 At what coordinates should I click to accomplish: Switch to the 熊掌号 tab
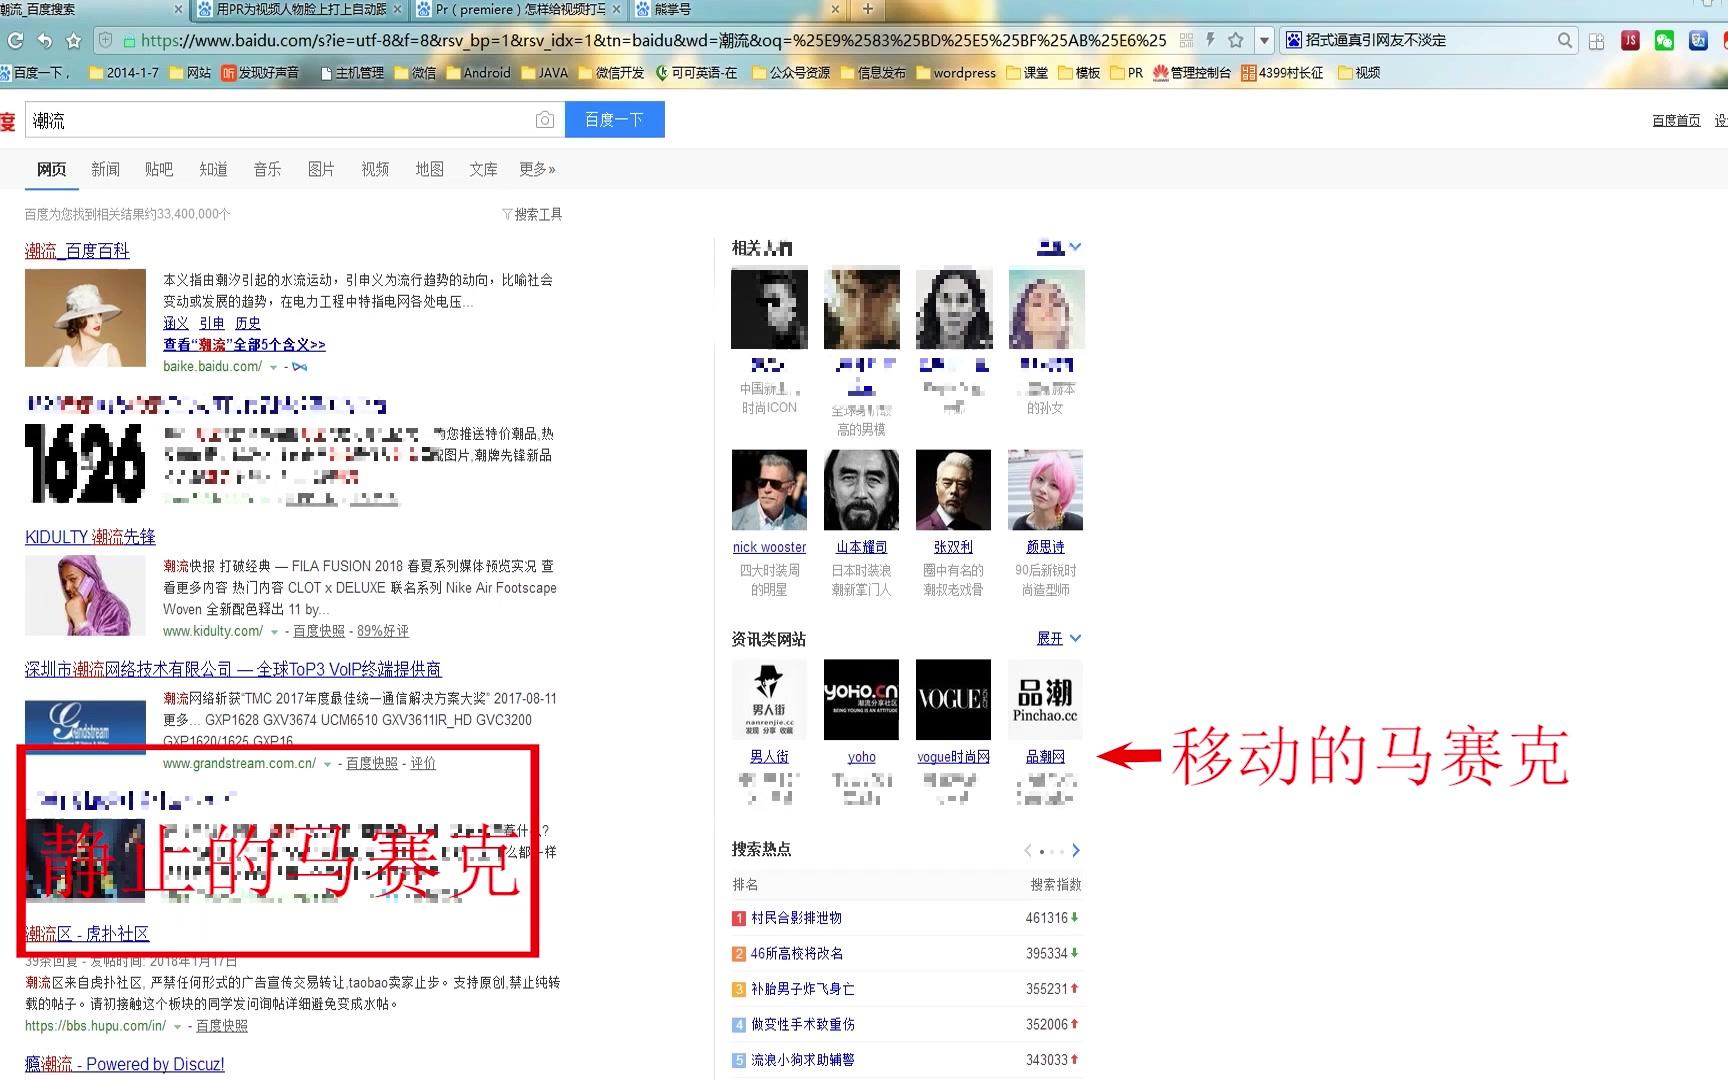[x=738, y=9]
